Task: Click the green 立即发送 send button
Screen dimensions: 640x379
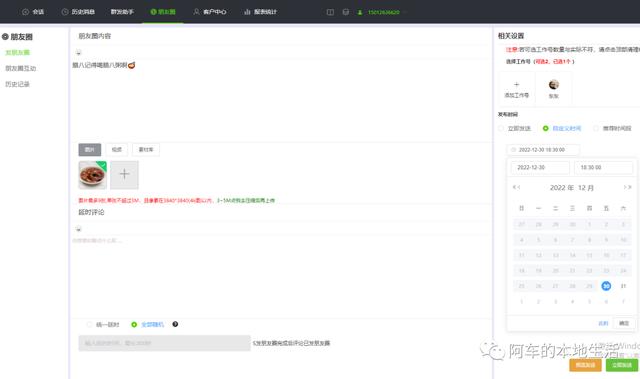Action: coord(622,365)
